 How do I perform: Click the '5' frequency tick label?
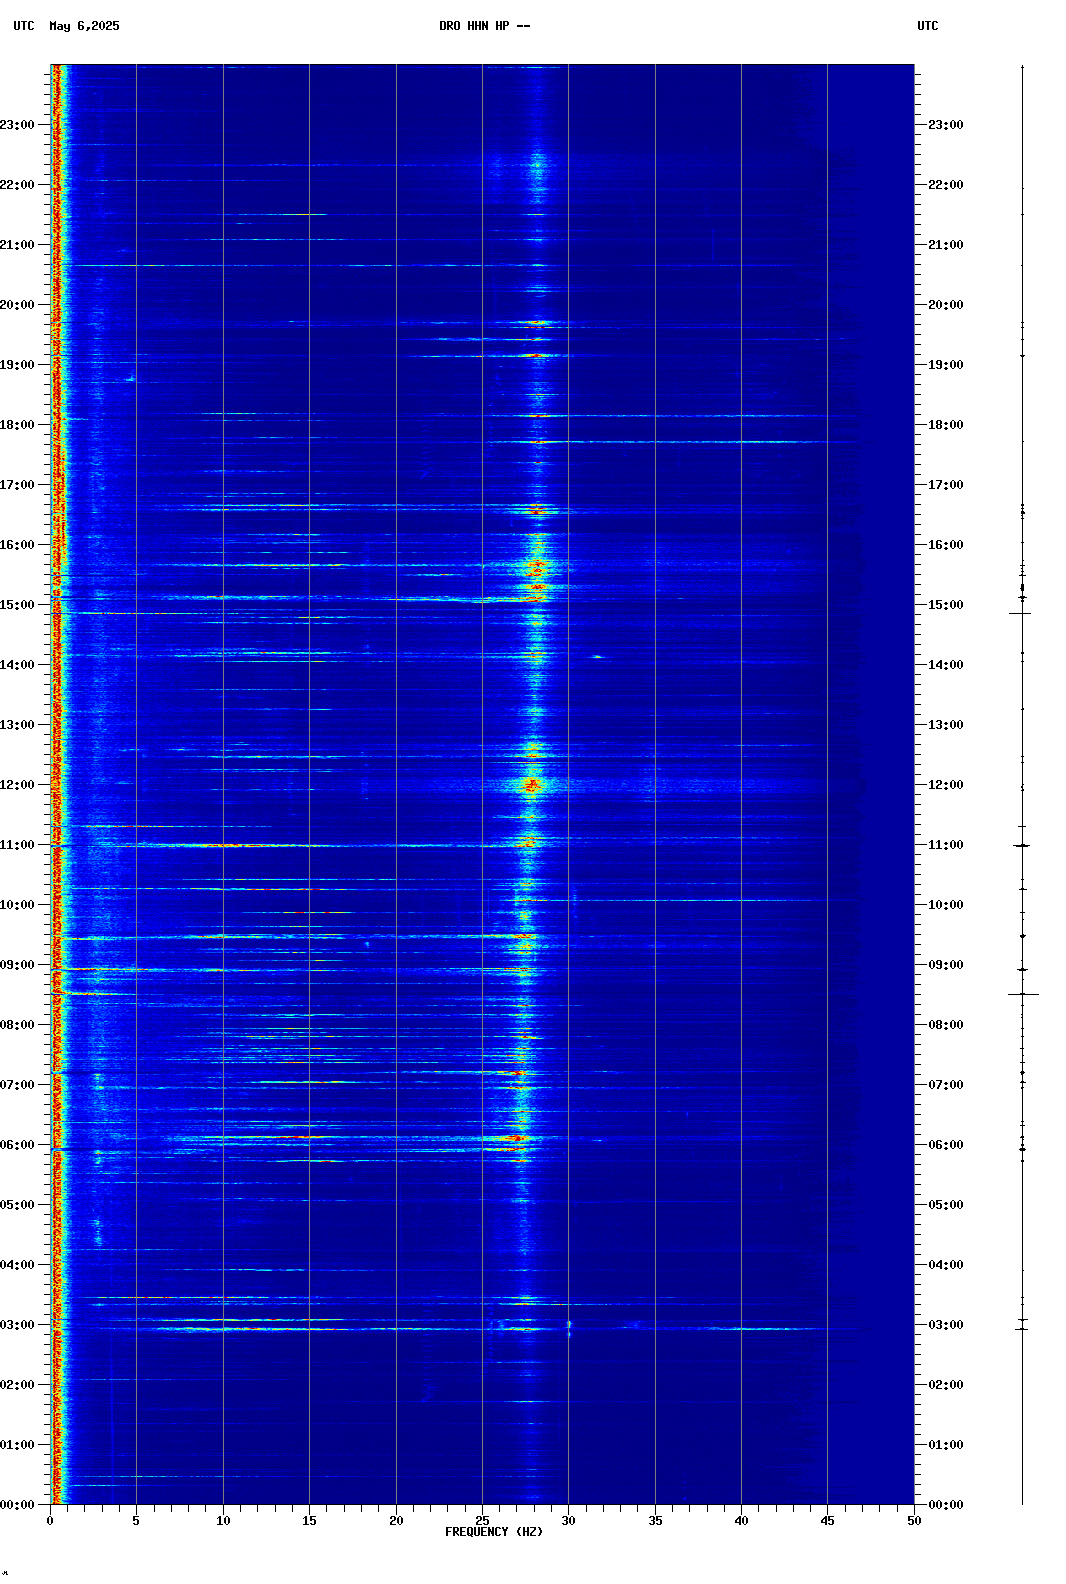pyautogui.click(x=136, y=1521)
